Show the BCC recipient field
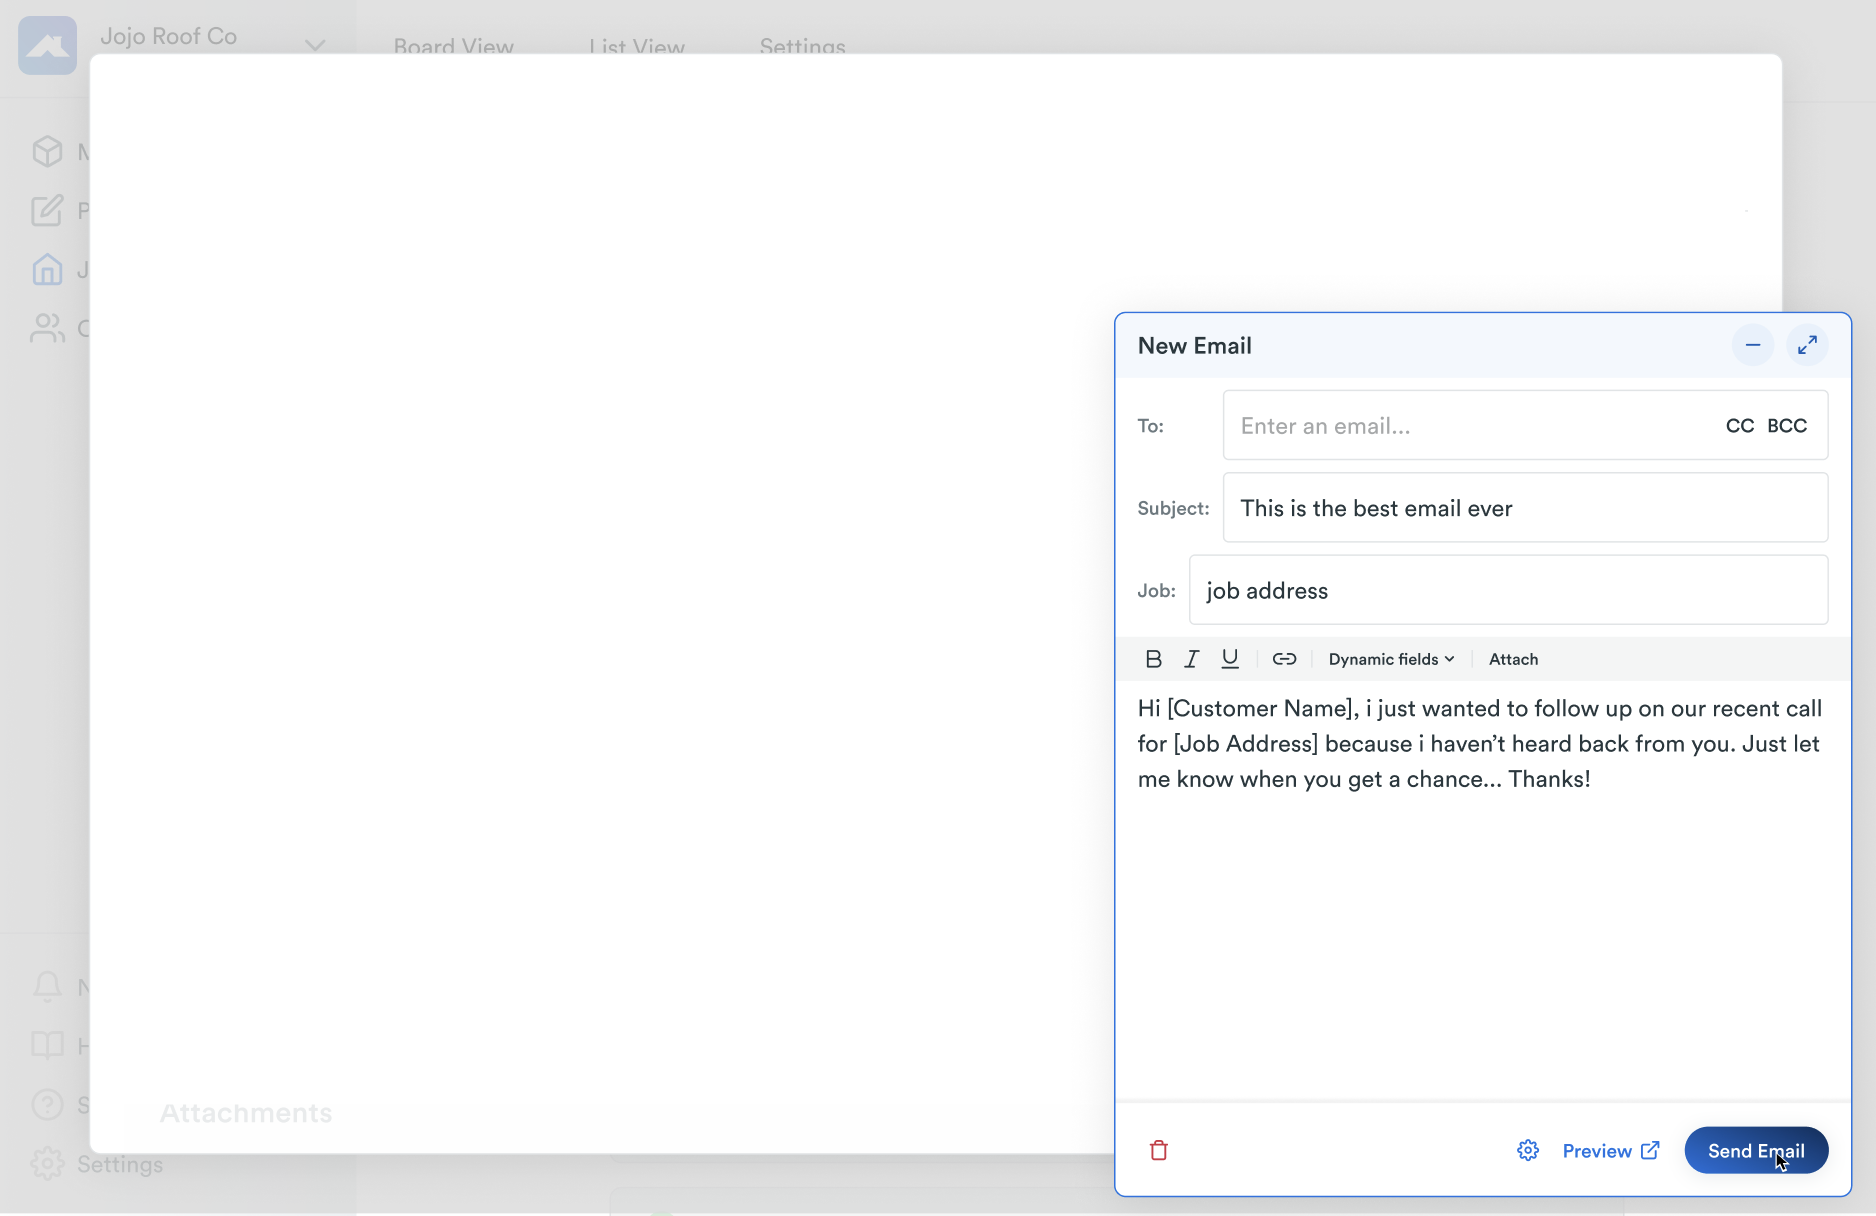This screenshot has width=1876, height=1216. click(1787, 426)
